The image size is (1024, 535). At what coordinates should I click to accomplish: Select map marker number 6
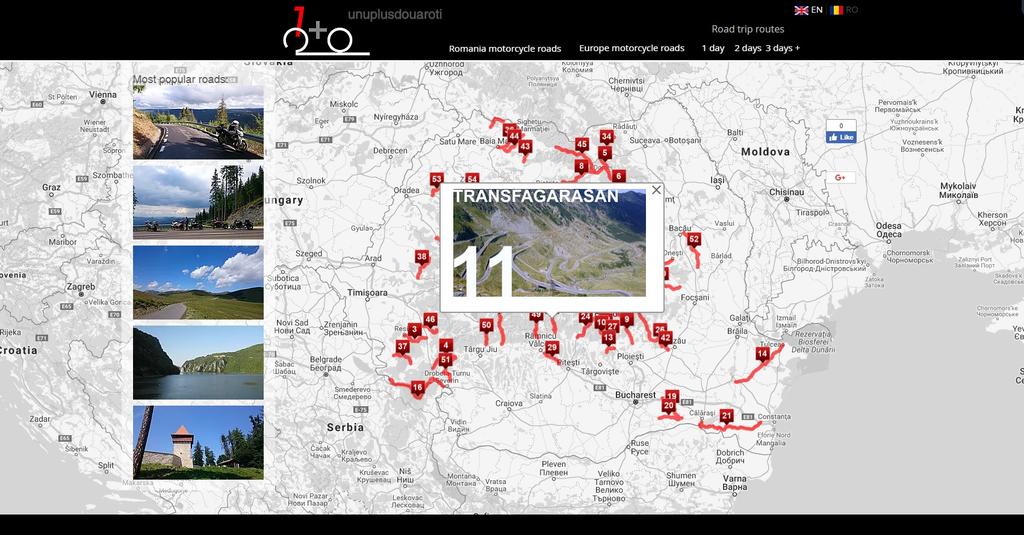[618, 176]
